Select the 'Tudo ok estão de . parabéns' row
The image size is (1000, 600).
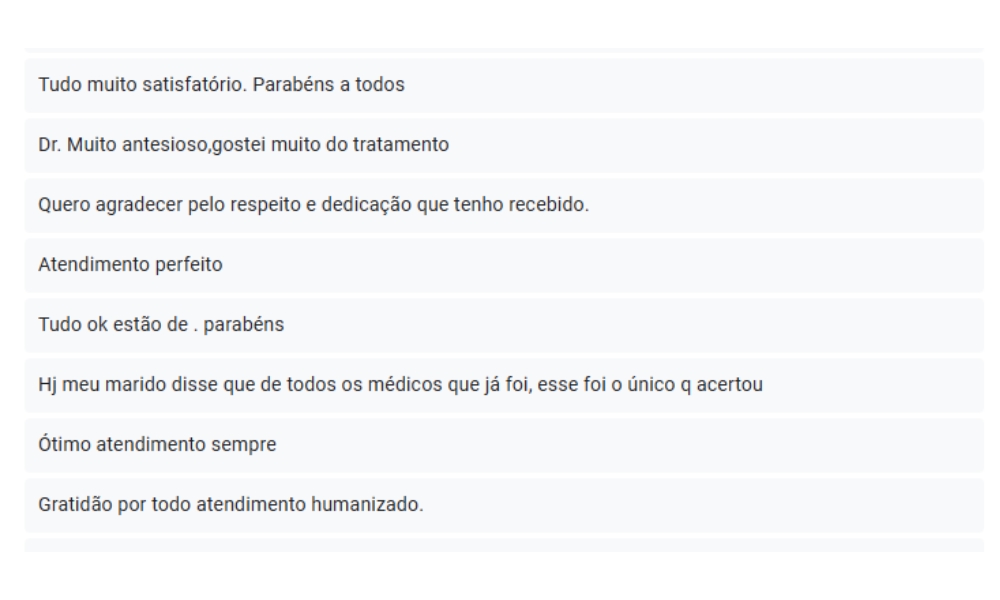(504, 325)
